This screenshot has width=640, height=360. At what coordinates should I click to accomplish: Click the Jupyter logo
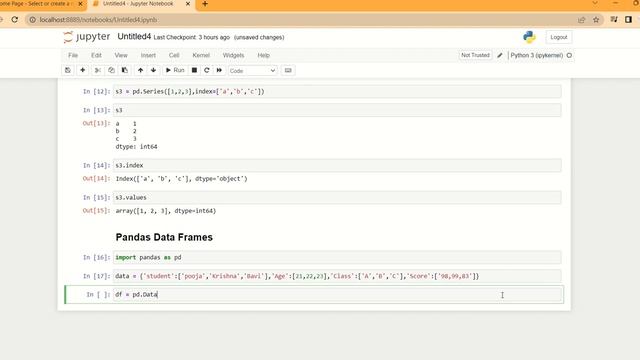[87, 37]
